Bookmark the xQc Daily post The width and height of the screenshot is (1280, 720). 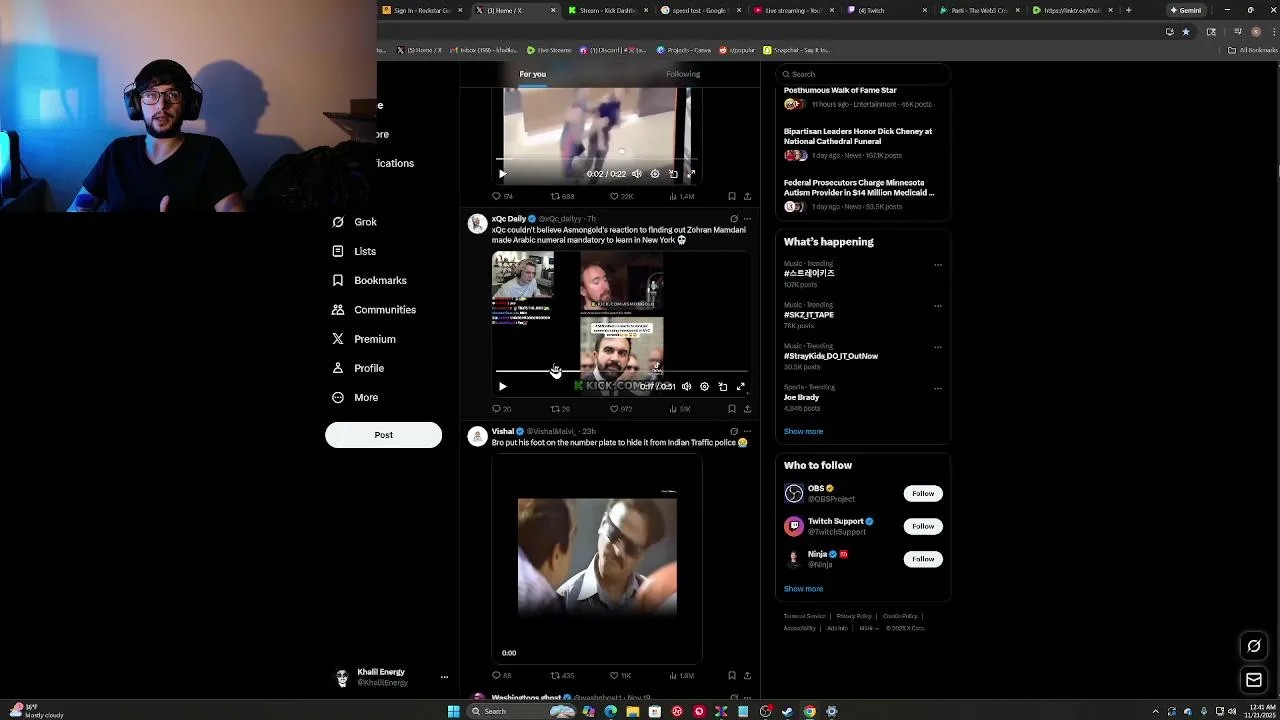[732, 409]
